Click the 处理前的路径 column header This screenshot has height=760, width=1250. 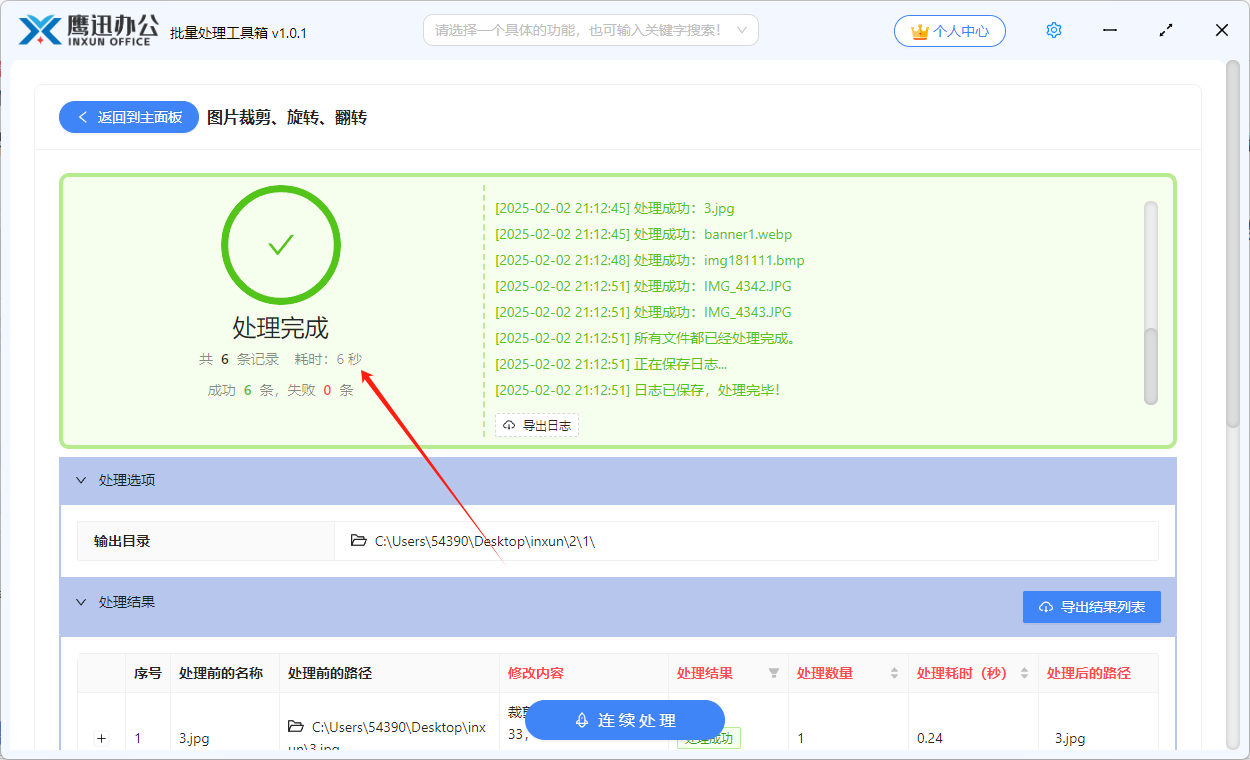click(330, 673)
